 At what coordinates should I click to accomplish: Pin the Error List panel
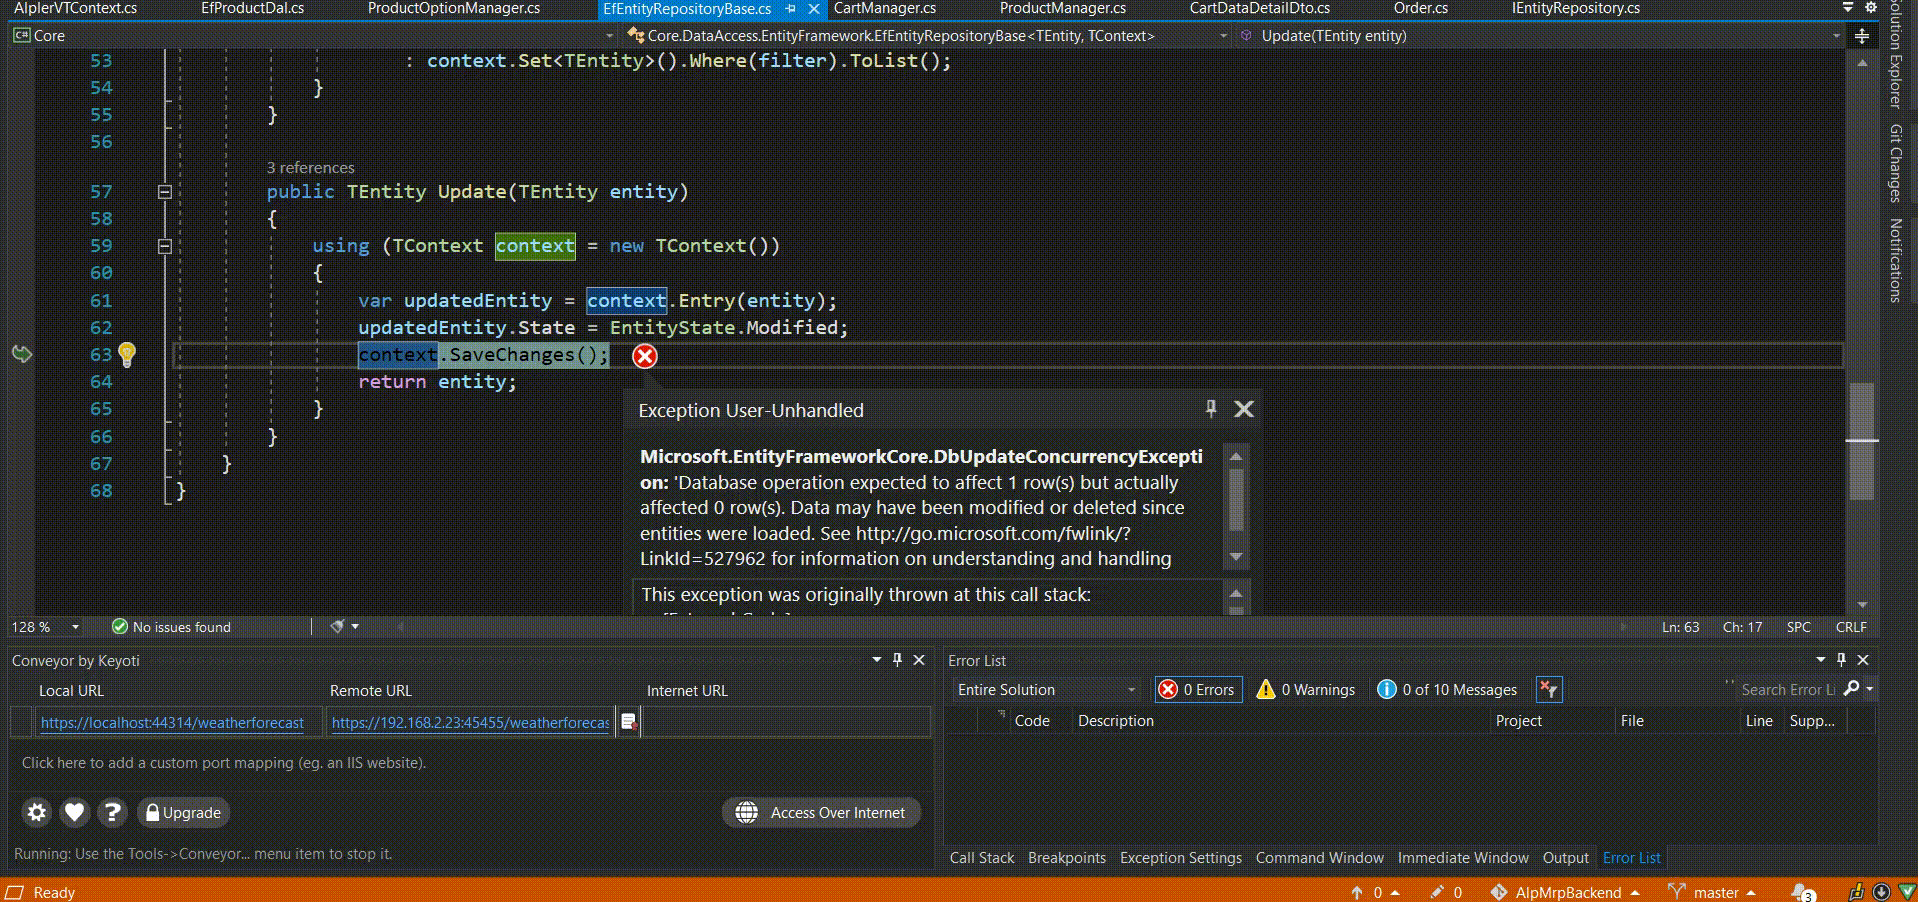coord(1841,660)
